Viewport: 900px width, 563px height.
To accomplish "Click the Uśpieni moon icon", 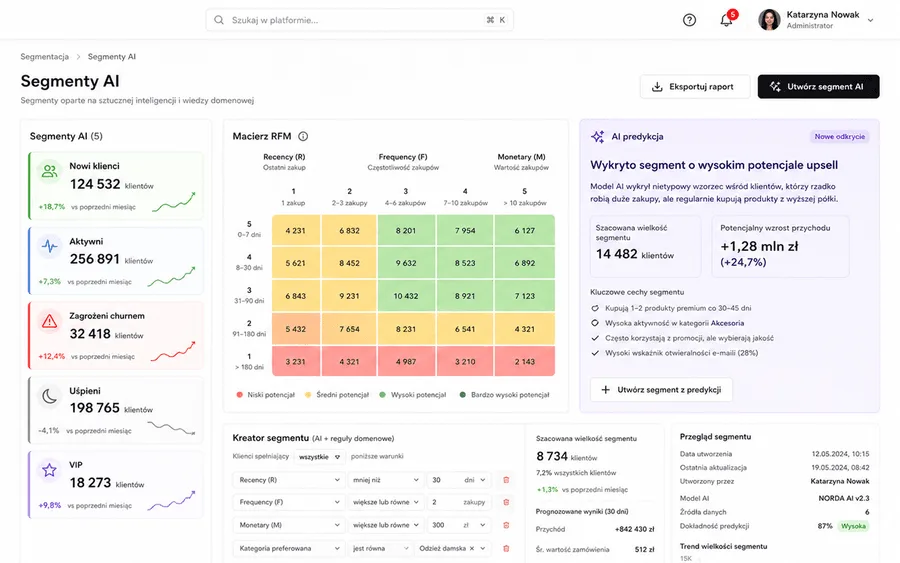I will pyautogui.click(x=49, y=395).
